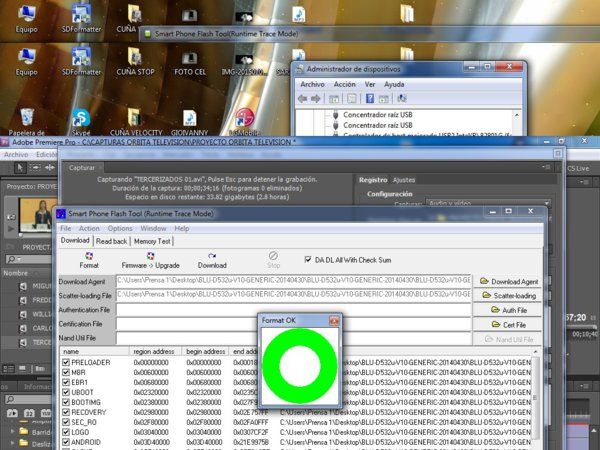Open the Papelera de reciclaje desktop icon
This screenshot has width=600, height=450.
point(27,122)
